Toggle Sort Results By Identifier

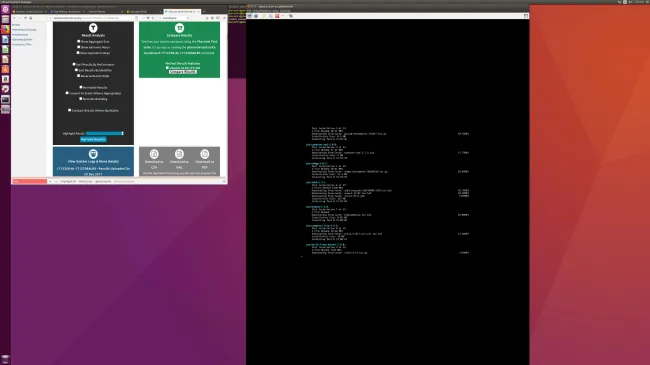coord(76,70)
